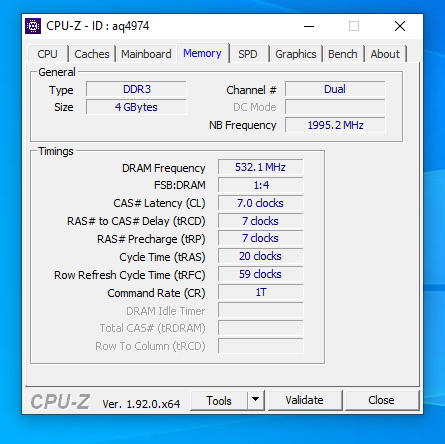Switch to the CPU tab

click(48, 54)
